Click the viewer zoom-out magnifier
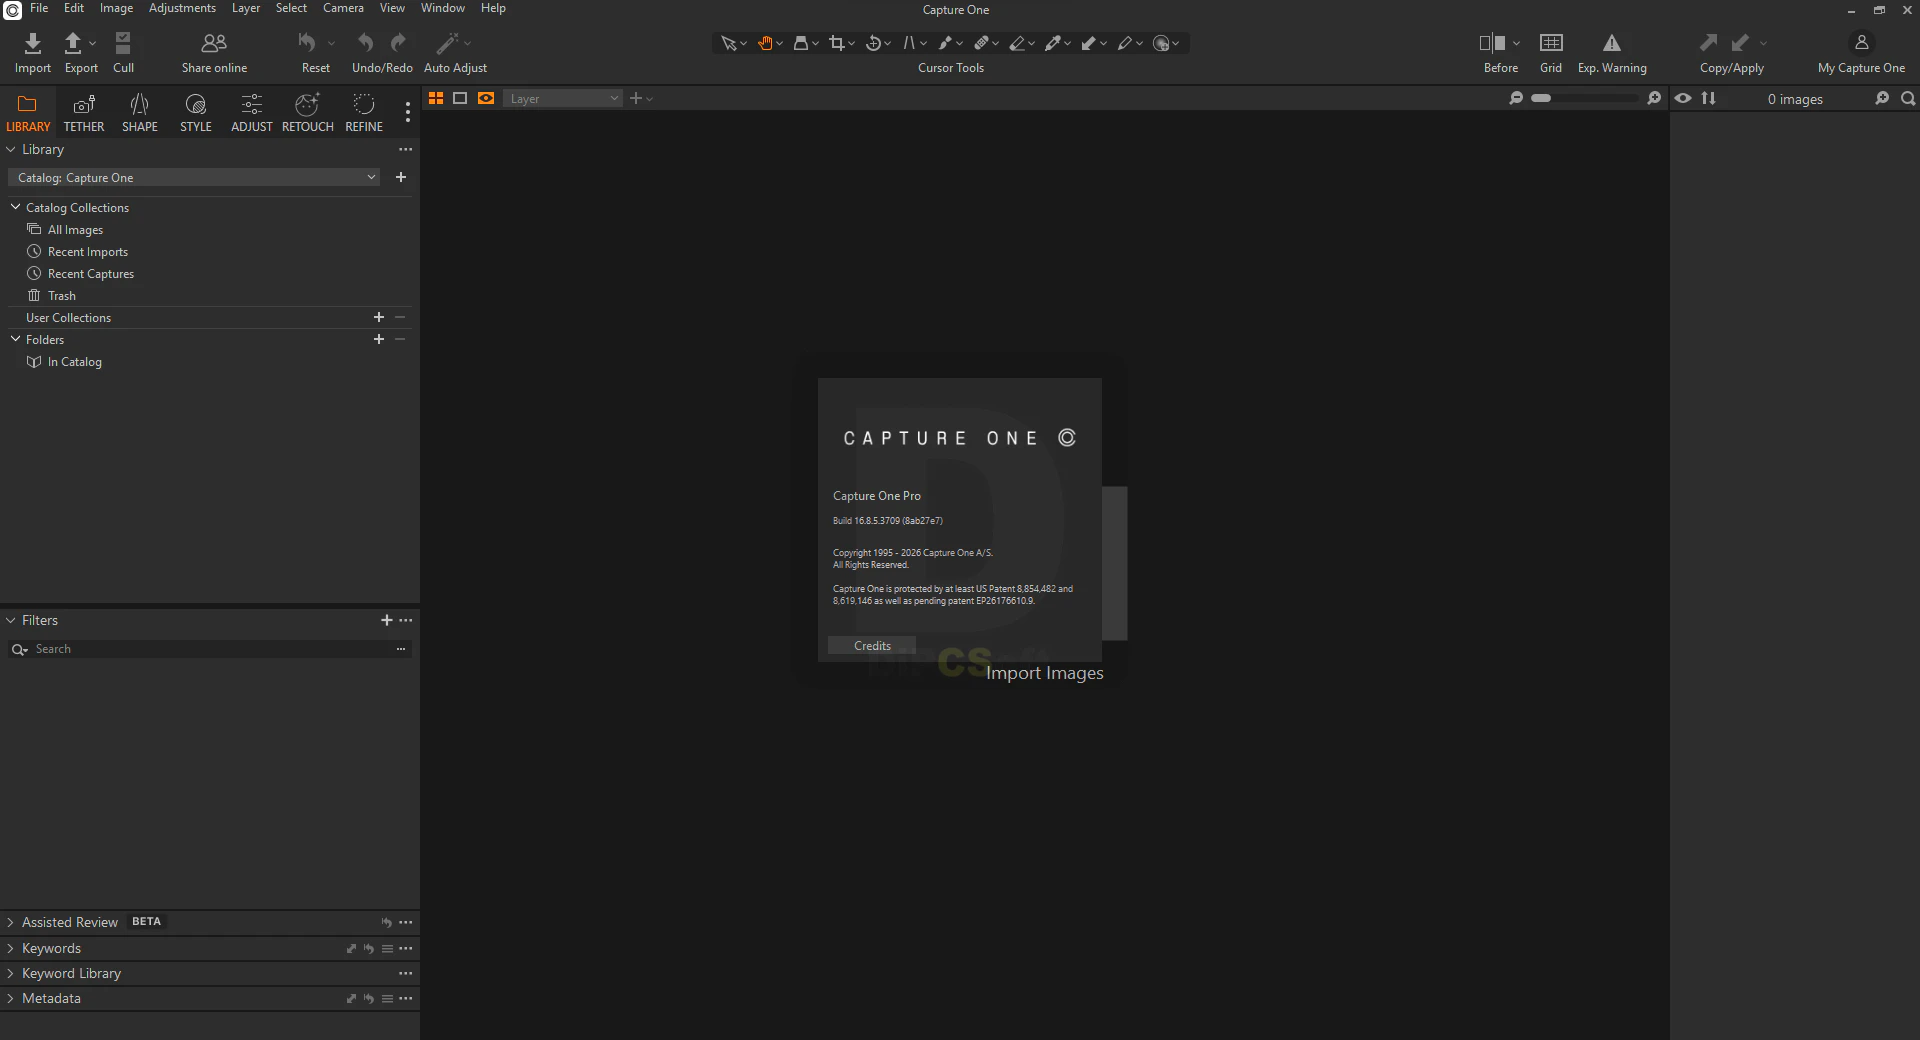Viewport: 1920px width, 1040px height. (1516, 98)
